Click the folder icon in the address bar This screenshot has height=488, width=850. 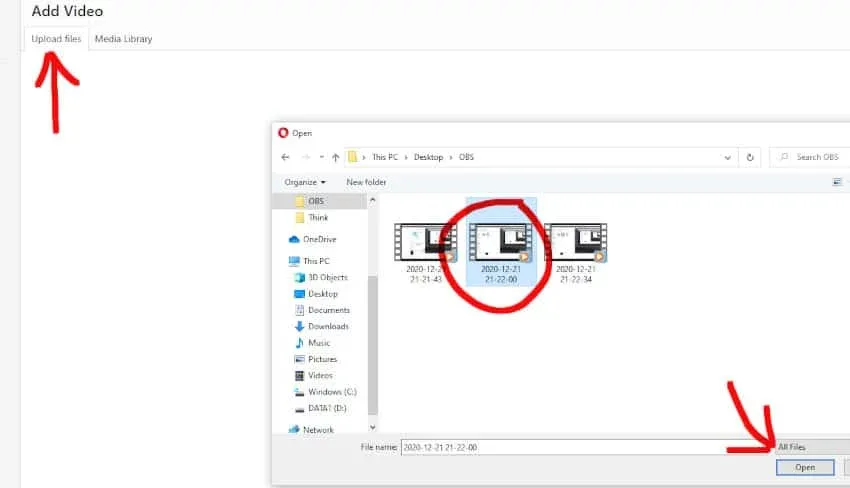[352, 157]
